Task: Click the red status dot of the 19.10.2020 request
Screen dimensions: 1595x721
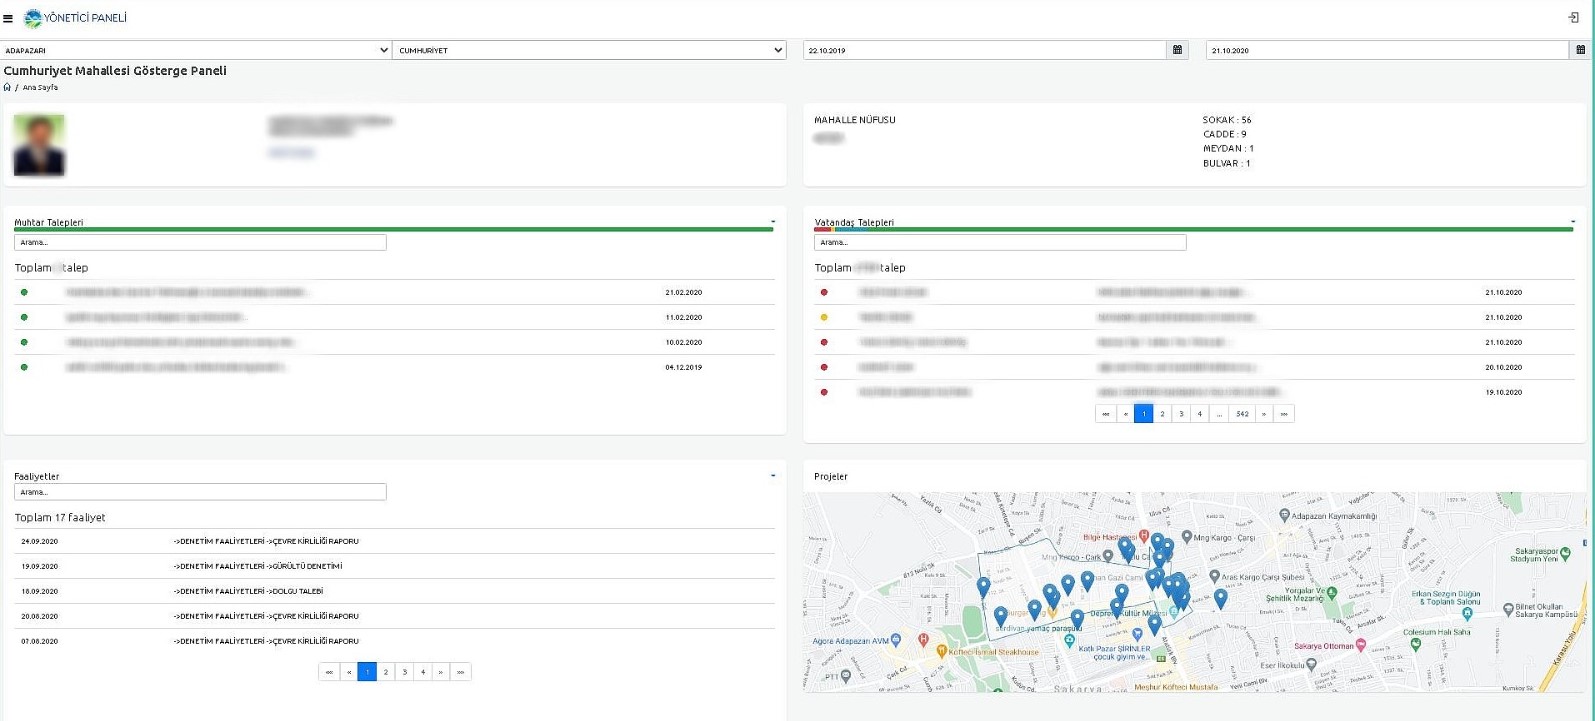Action: (x=824, y=392)
